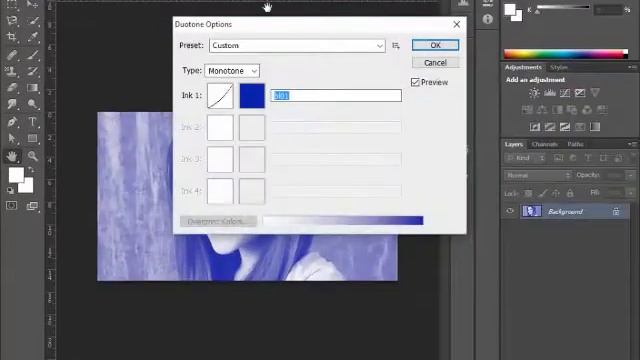Add a Vibrance adjustment

tap(595, 93)
